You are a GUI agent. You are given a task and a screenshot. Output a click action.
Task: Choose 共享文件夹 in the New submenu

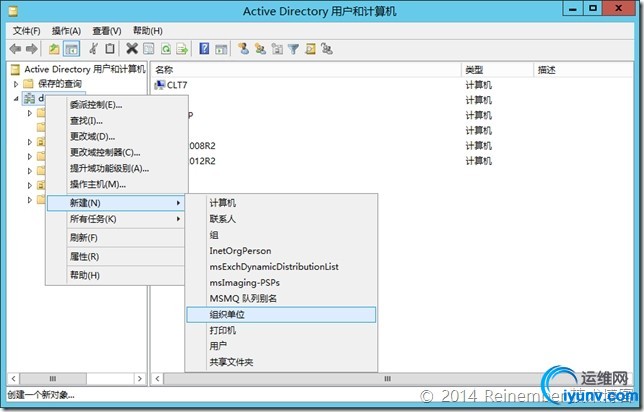tap(281, 362)
